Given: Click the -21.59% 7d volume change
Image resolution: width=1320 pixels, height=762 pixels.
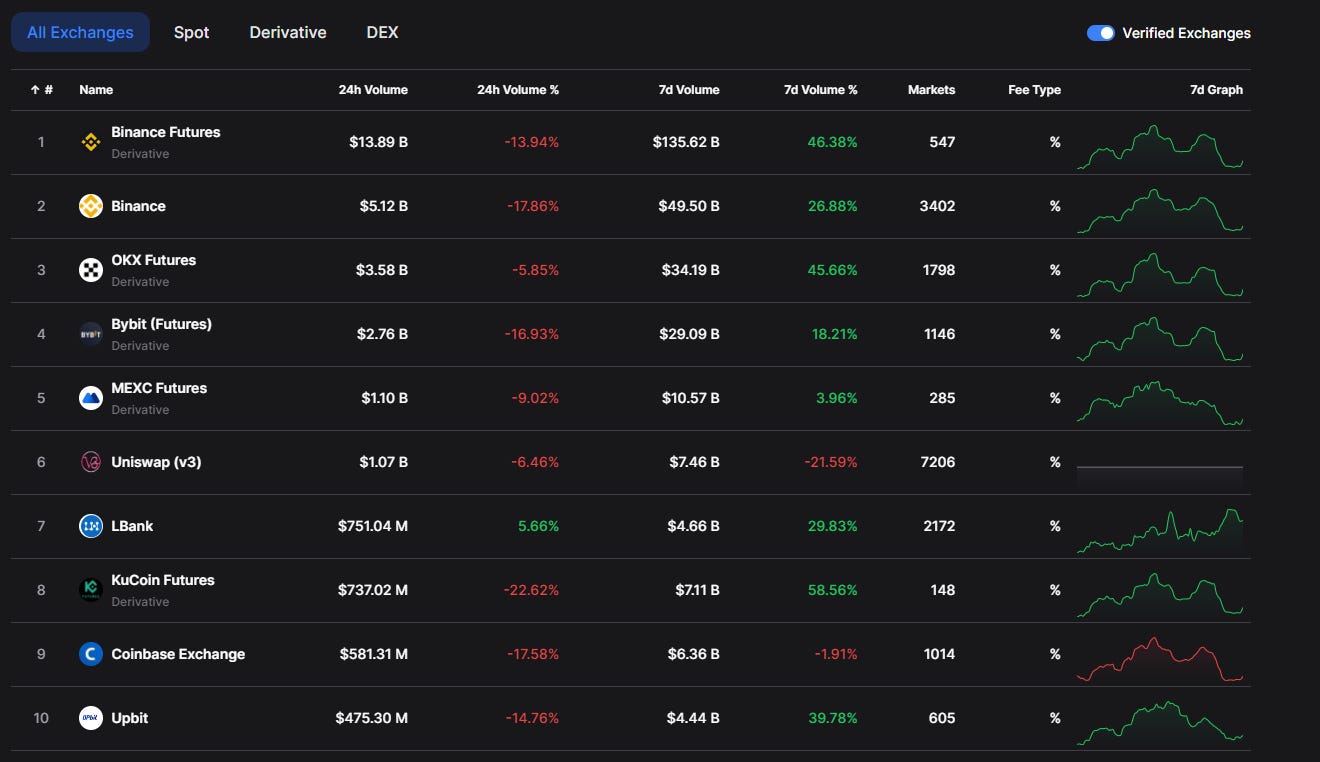Looking at the screenshot, I should 830,462.
